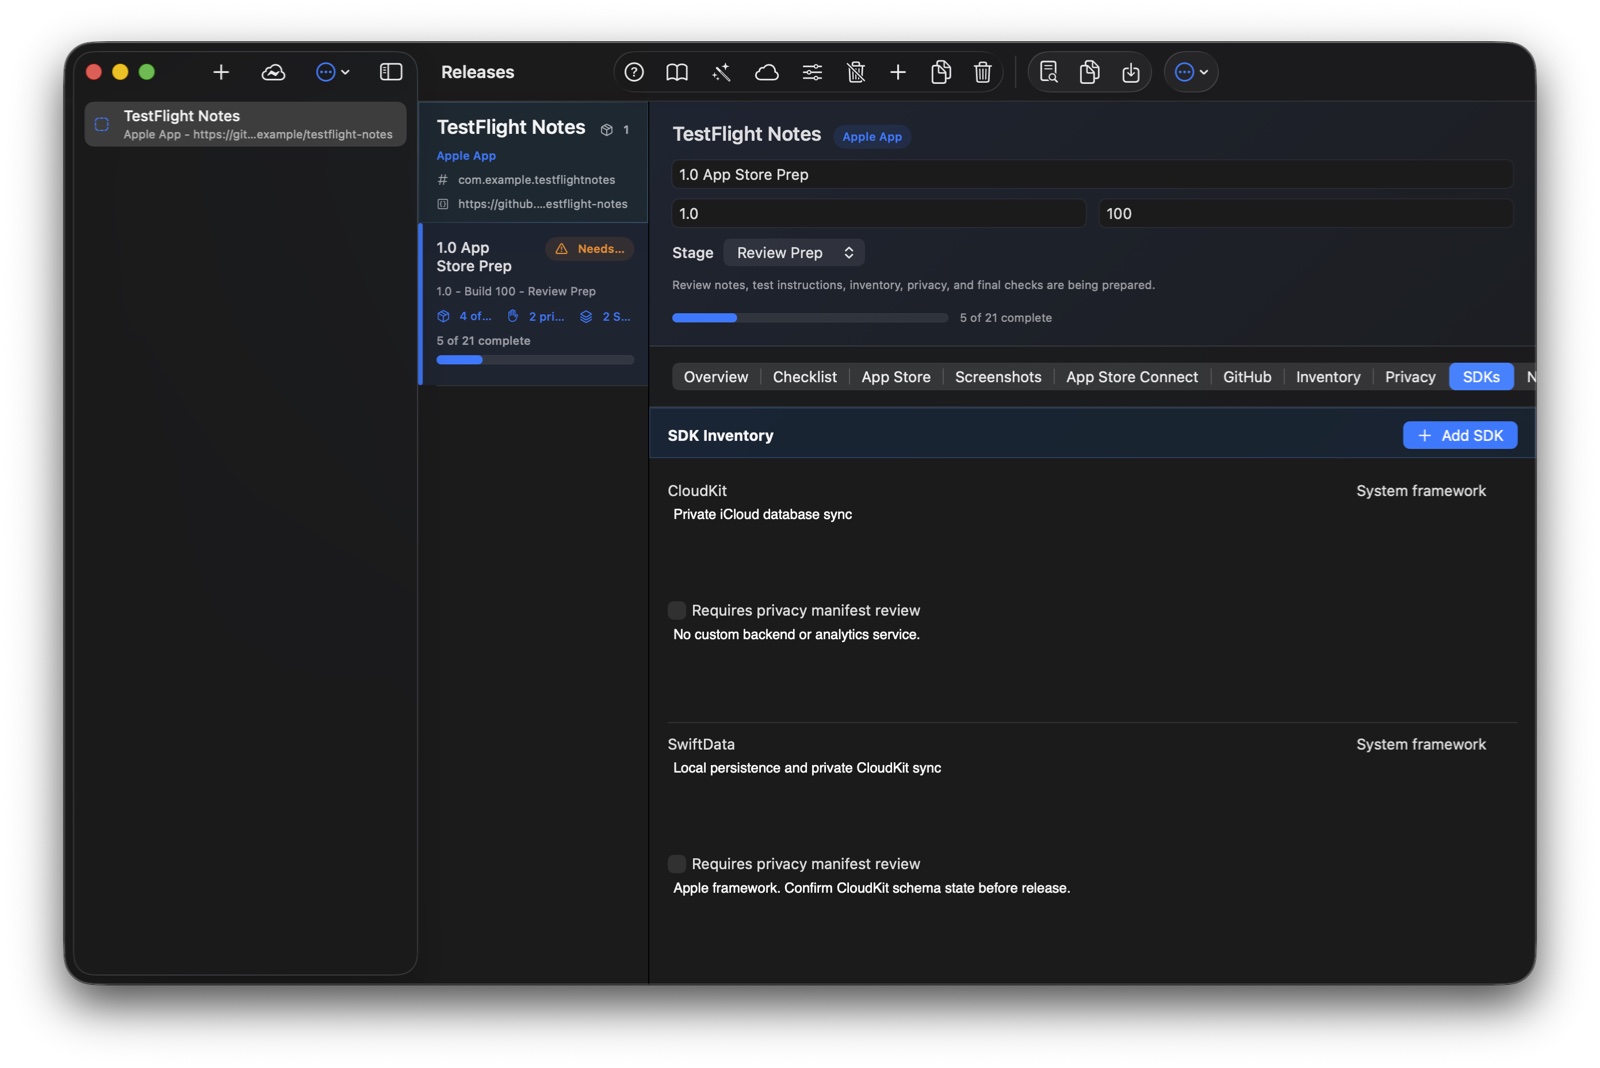The image size is (1600, 1068).
Task: Open the App Store Connect tab
Action: coord(1132,377)
